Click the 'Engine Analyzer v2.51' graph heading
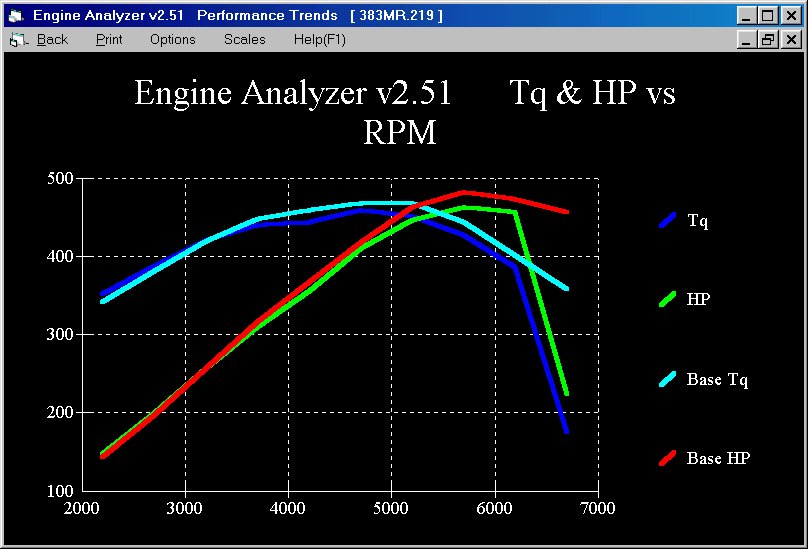Viewport: 808px width, 549px height. pos(293,93)
